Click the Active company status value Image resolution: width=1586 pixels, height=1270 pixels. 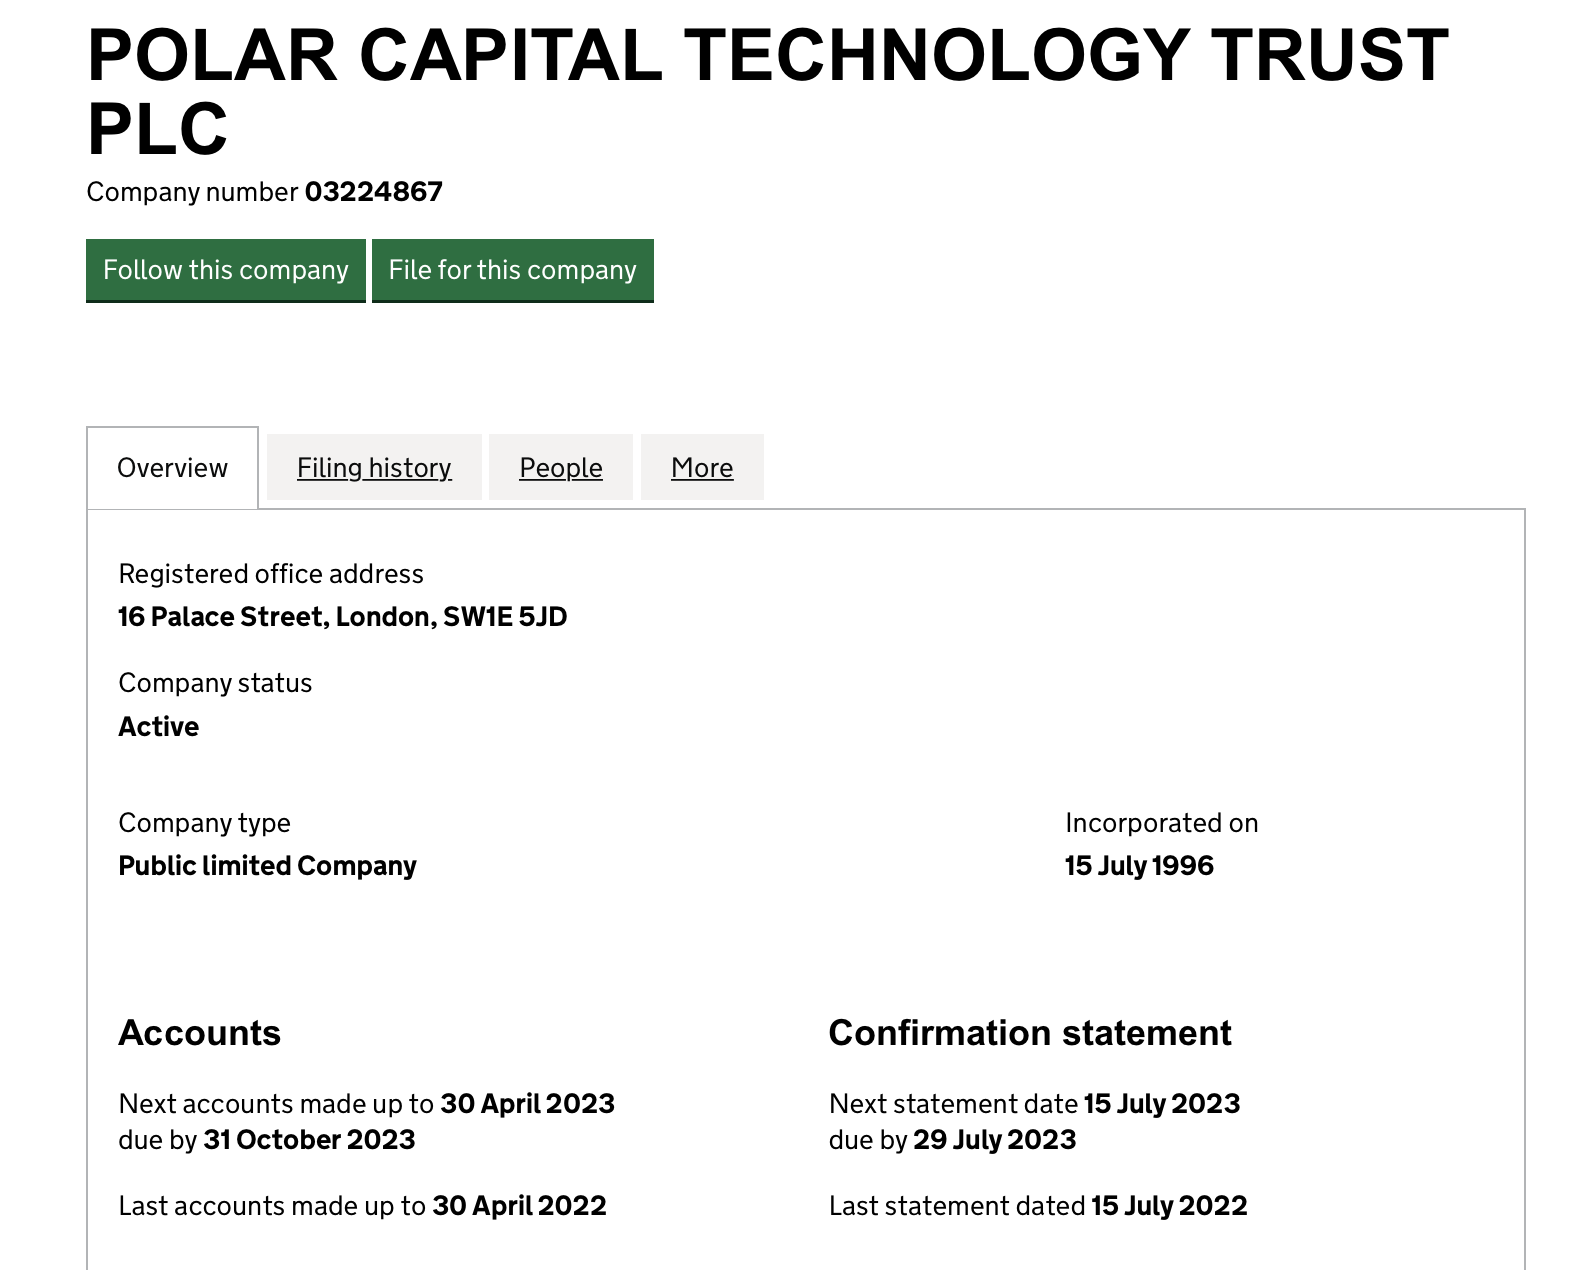pos(159,727)
